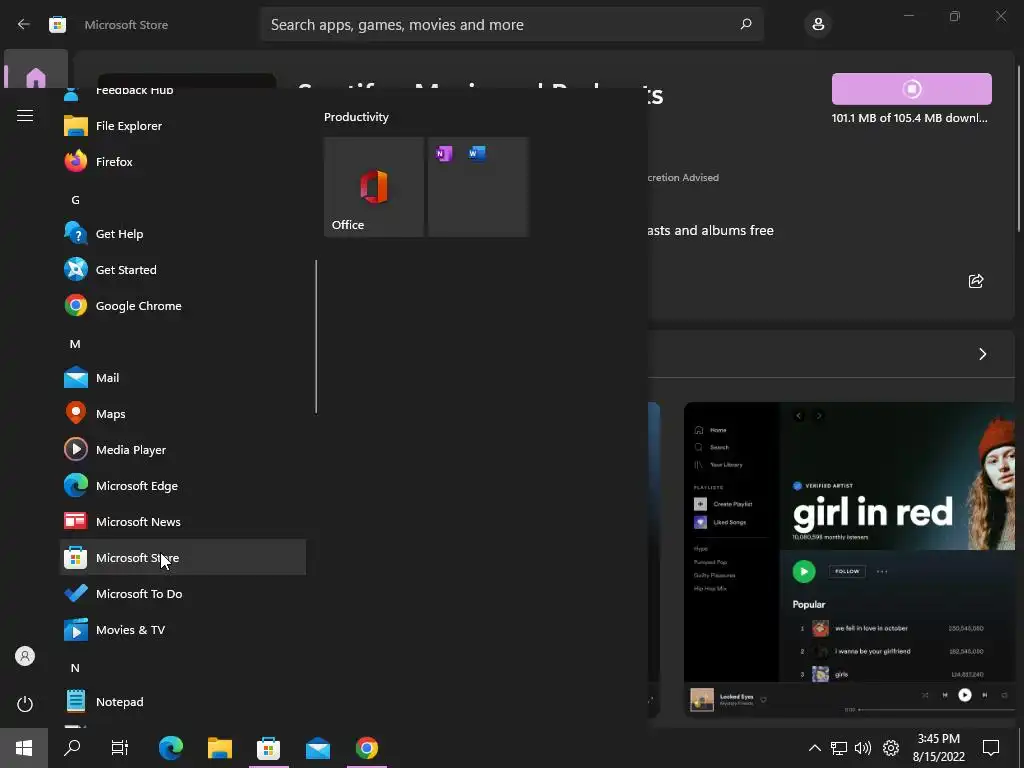Jump to letter M section header
Image resolution: width=1024 pixels, height=768 pixels.
coord(75,344)
